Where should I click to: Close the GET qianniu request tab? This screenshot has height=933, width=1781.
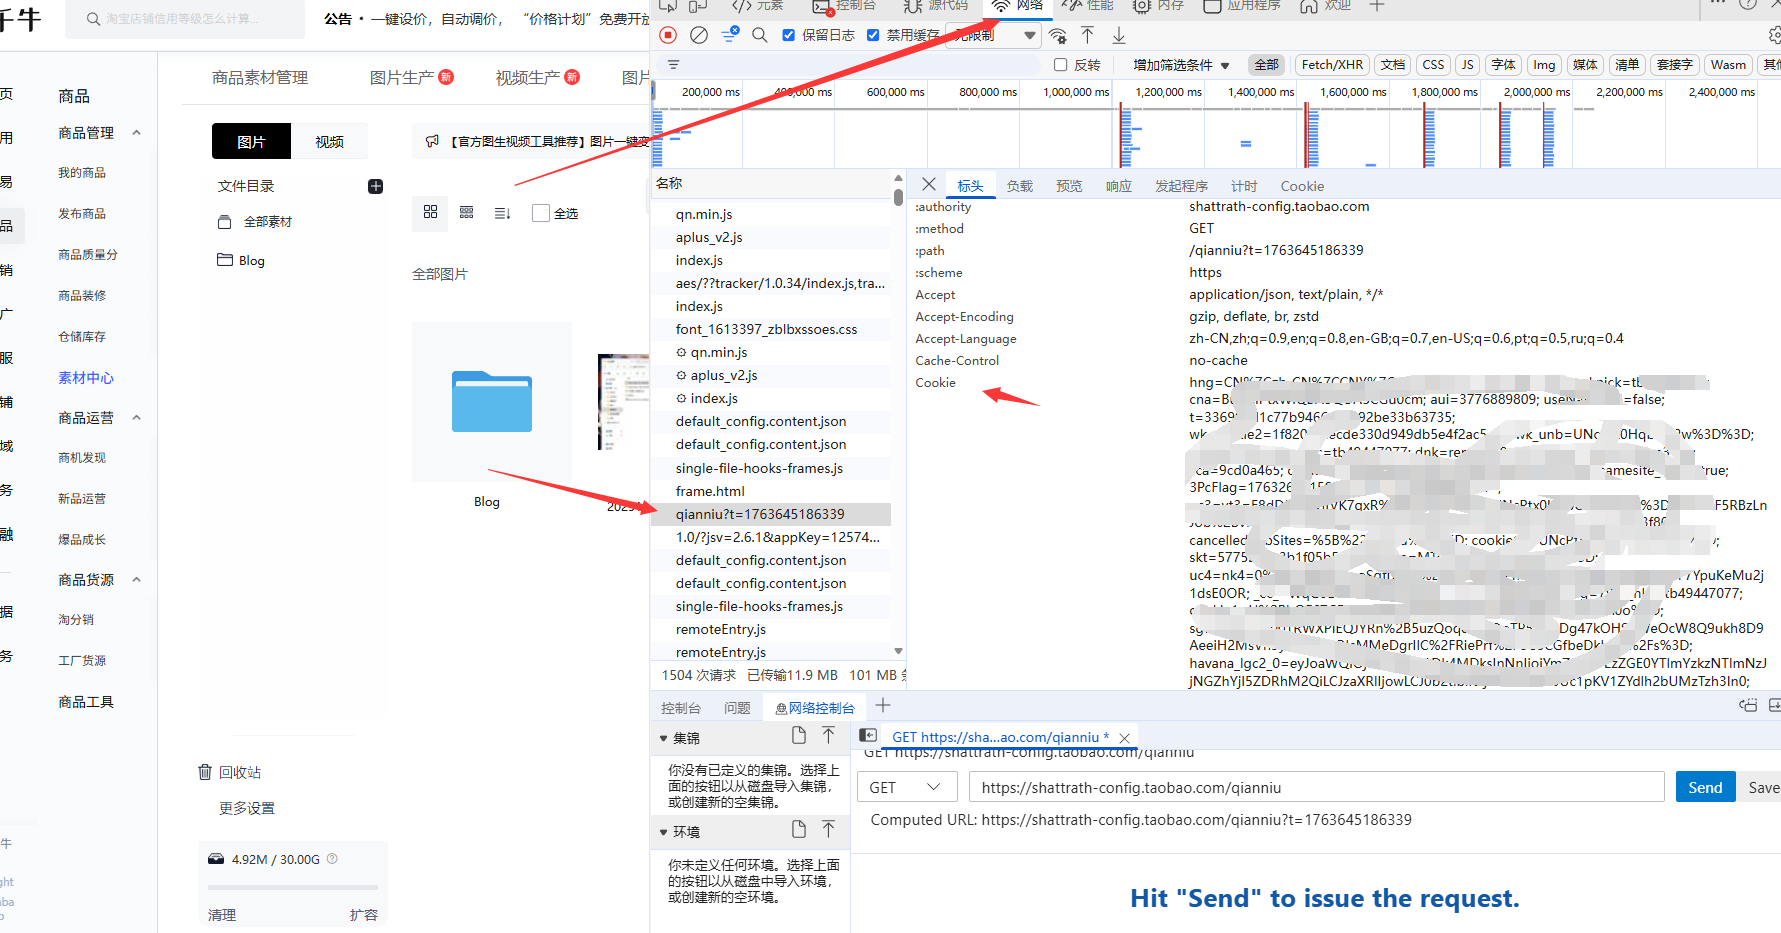(1125, 738)
